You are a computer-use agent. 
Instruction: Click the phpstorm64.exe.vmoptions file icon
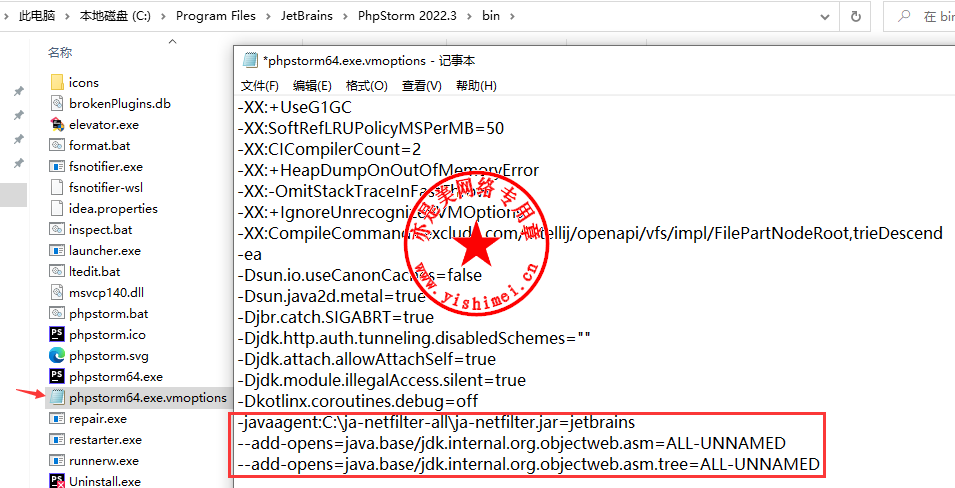(57, 397)
